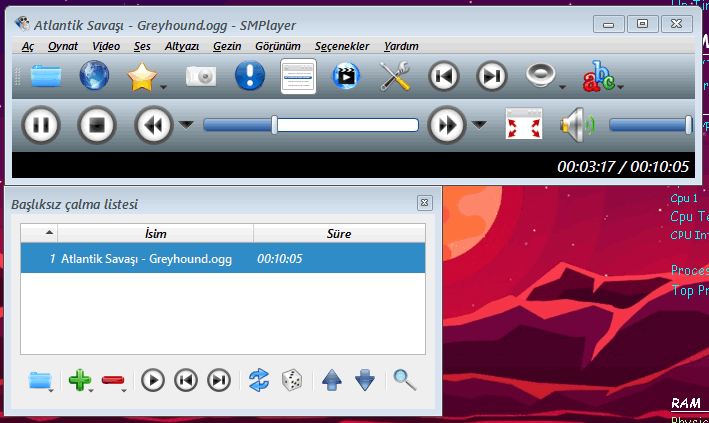Image resolution: width=709 pixels, height=423 pixels.
Task: Click the toolbar drag handle grip
Action: (x=18, y=76)
